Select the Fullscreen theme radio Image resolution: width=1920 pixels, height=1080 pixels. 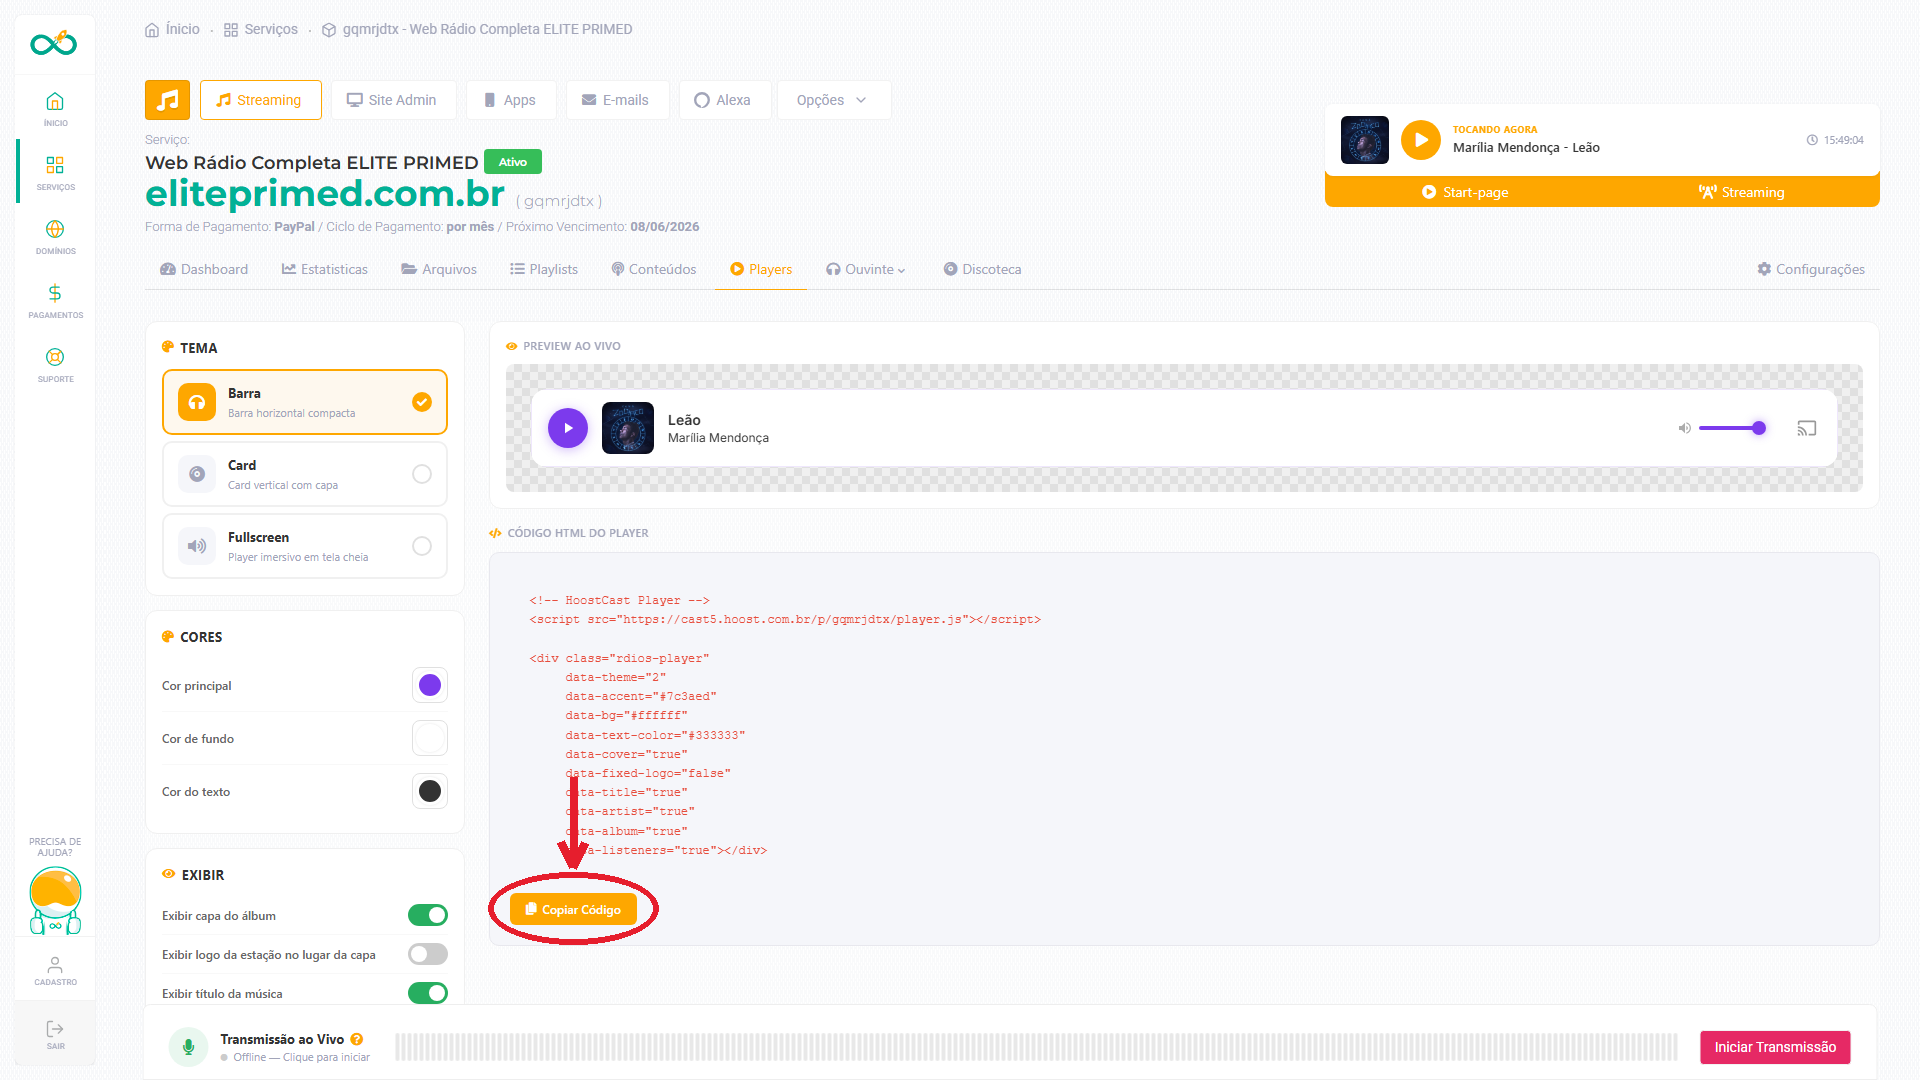pyautogui.click(x=422, y=546)
